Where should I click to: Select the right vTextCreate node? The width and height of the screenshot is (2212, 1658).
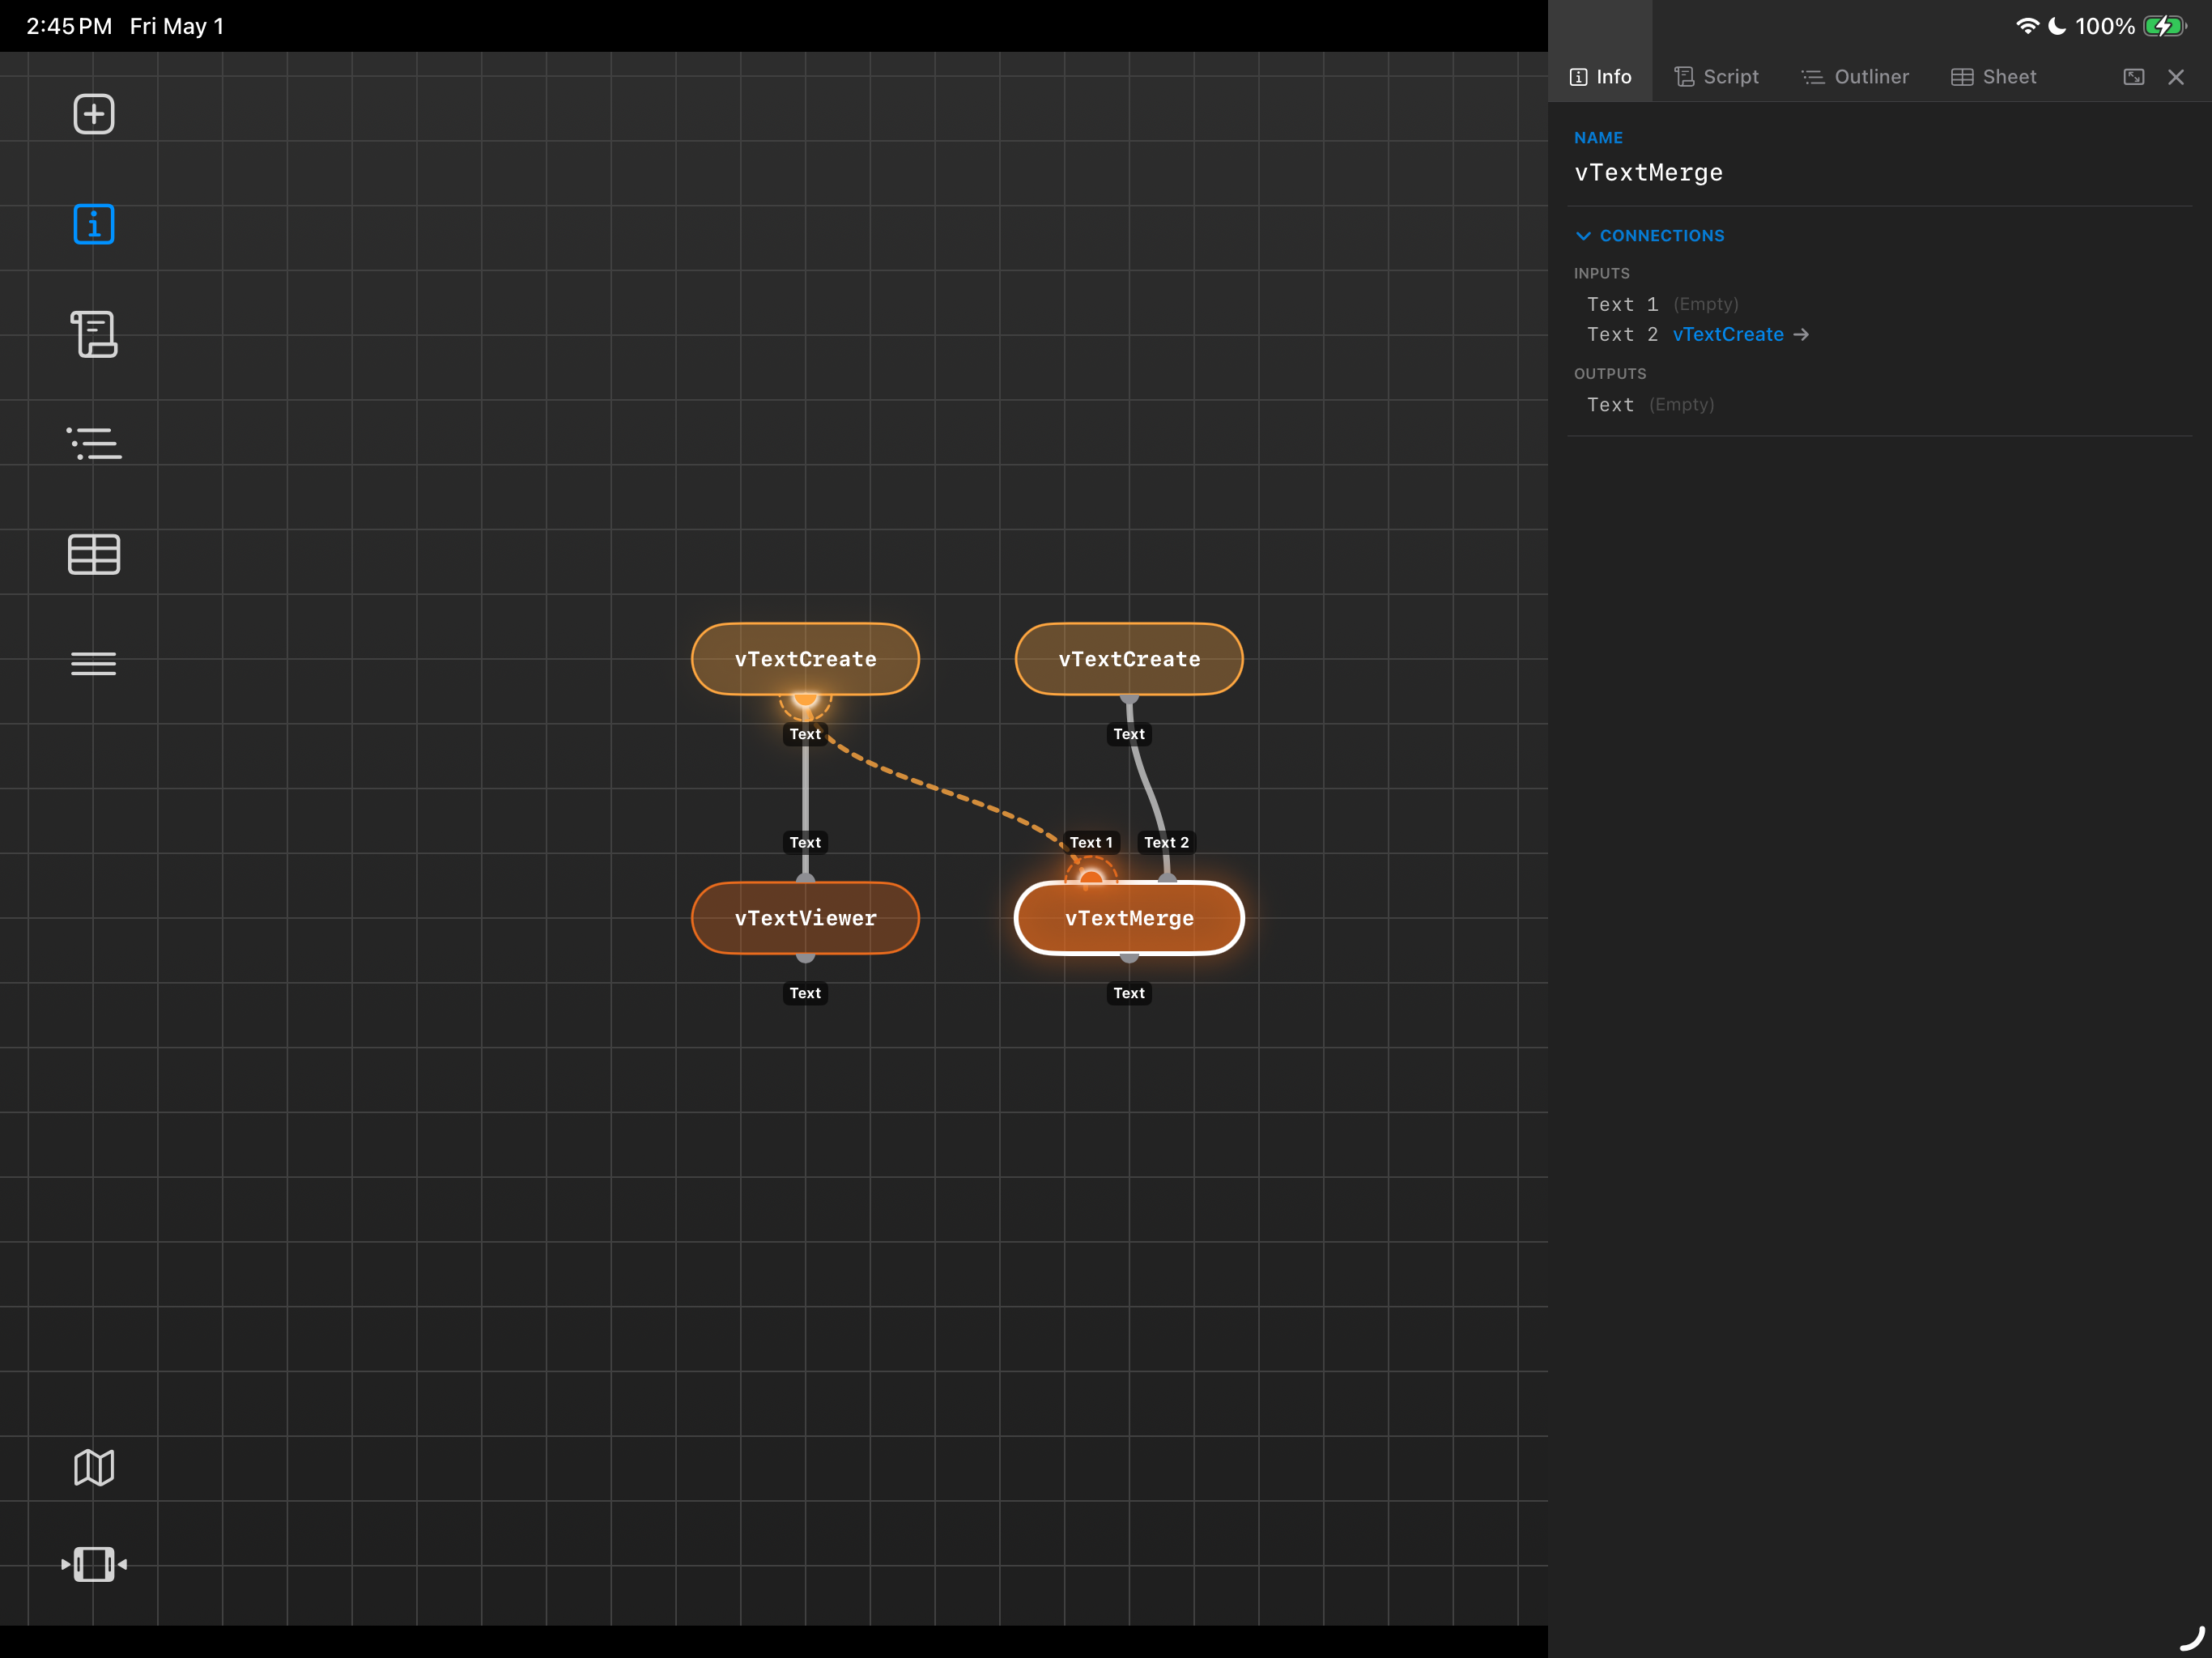[x=1129, y=659]
